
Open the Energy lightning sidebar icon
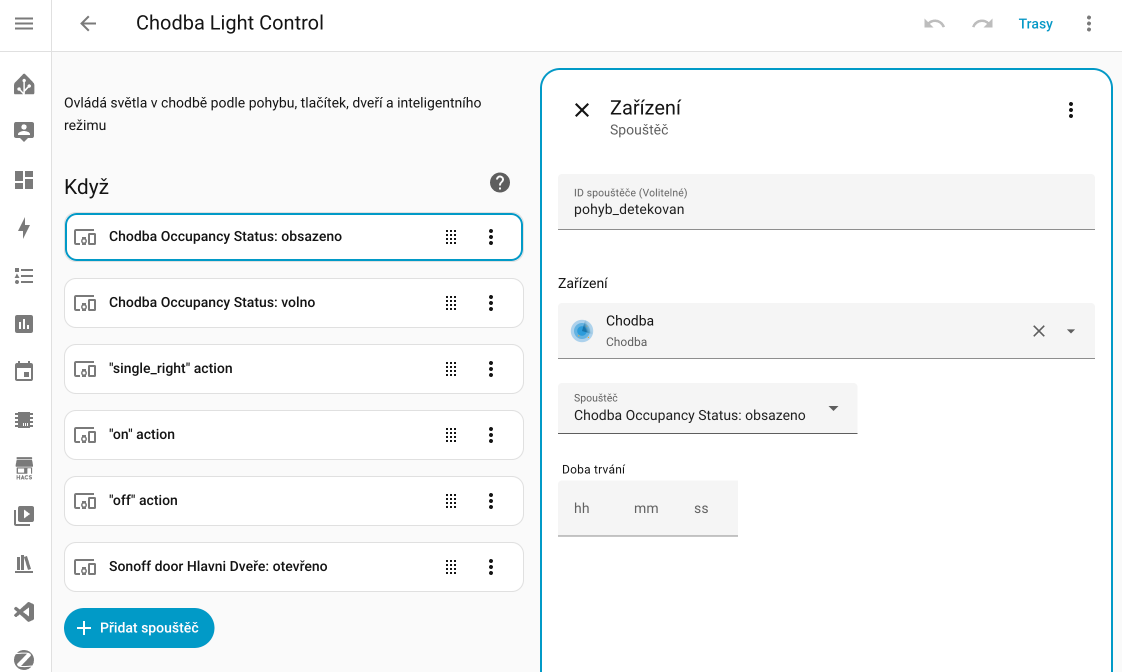pos(24,228)
